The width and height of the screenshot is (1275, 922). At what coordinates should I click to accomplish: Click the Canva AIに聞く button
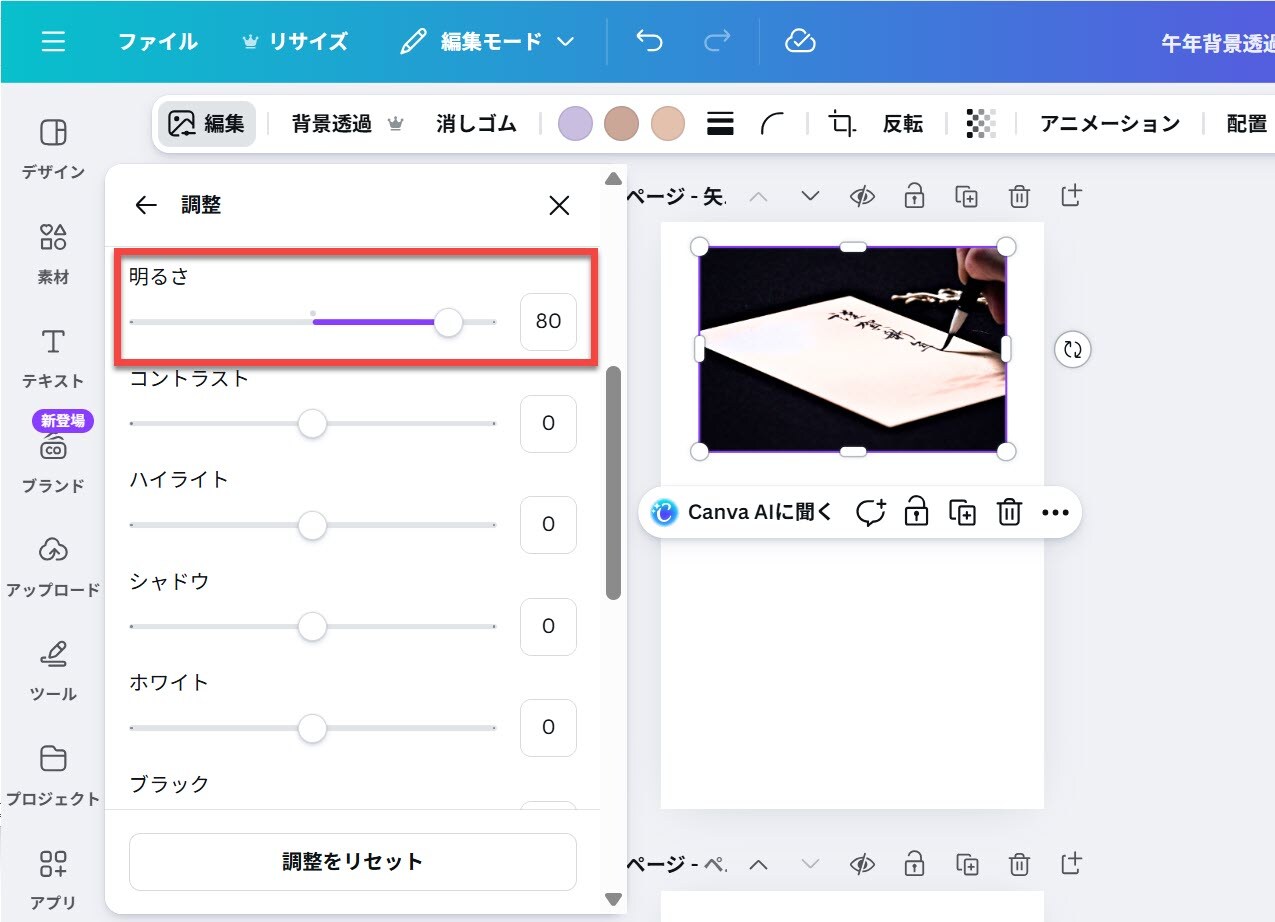click(741, 513)
